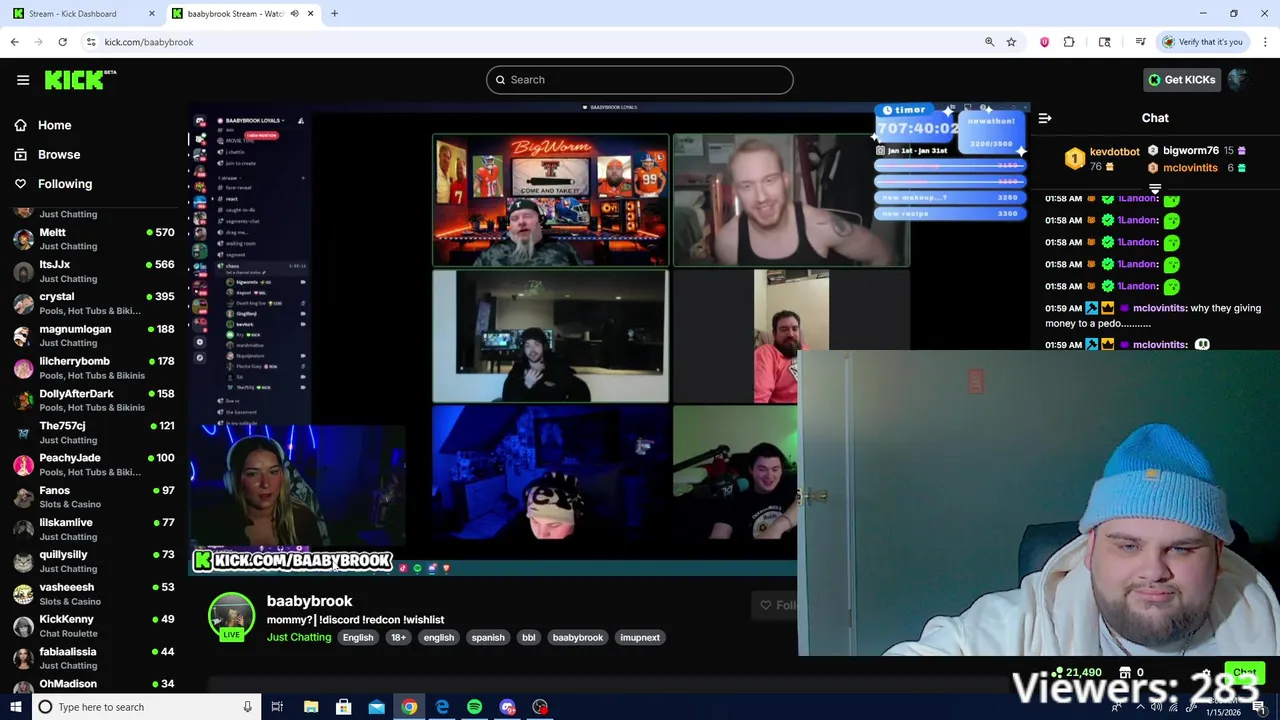Open Chrome three-dot menu
The image size is (1280, 720).
point(1266,42)
